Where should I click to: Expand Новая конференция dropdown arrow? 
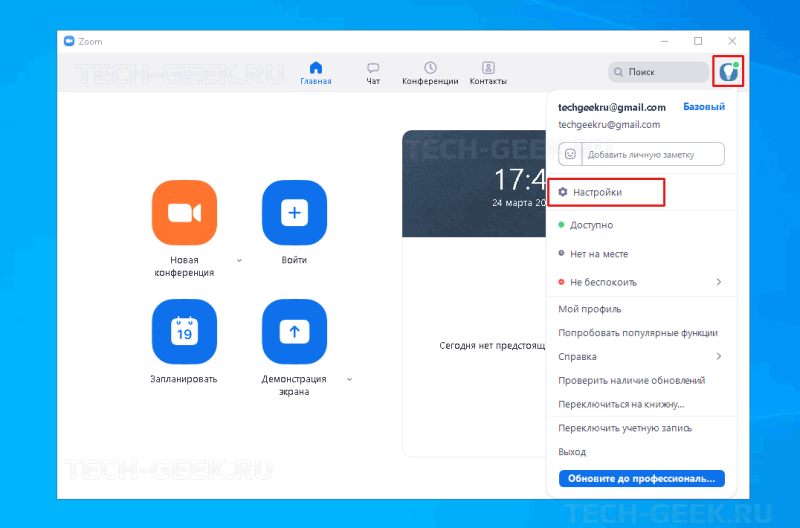239,260
